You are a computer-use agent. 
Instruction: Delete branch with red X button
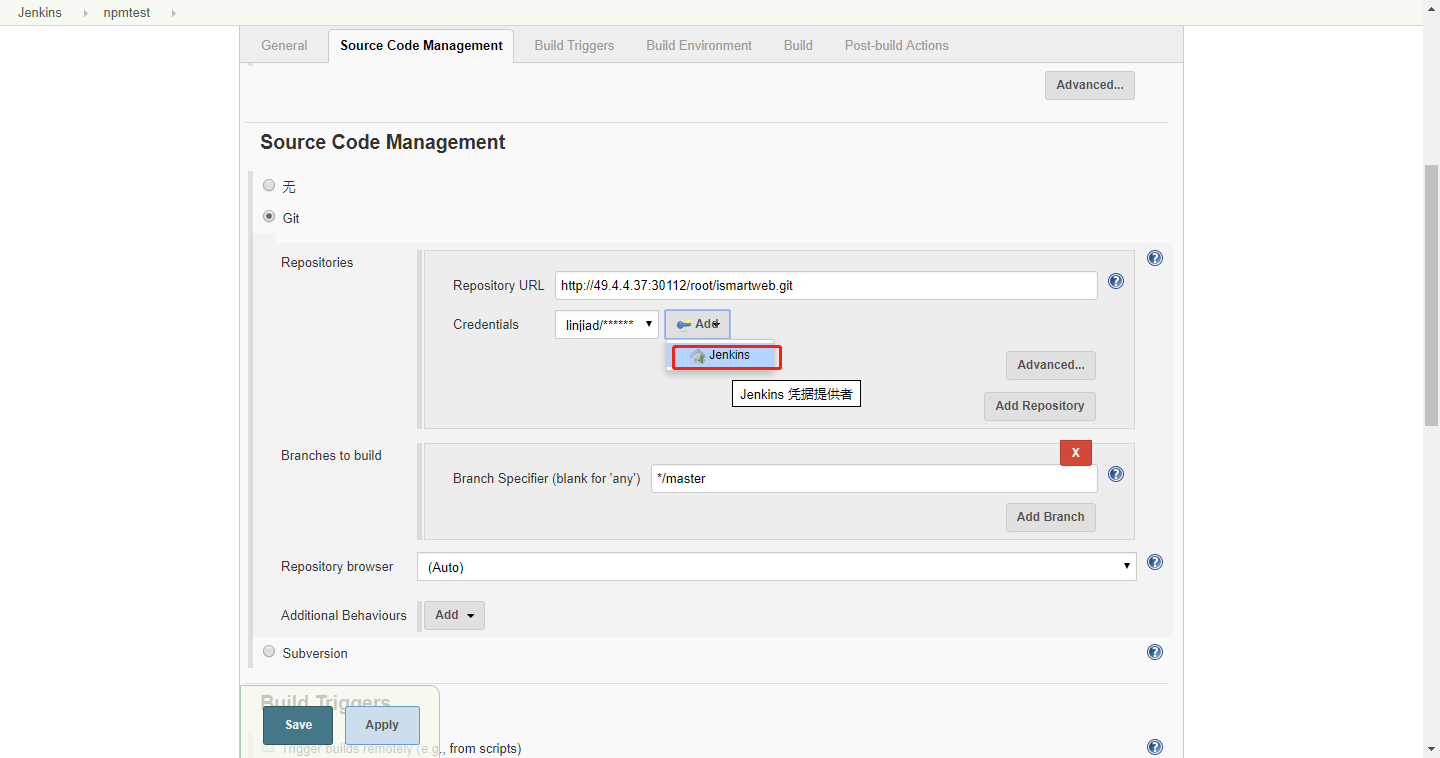tap(1076, 453)
